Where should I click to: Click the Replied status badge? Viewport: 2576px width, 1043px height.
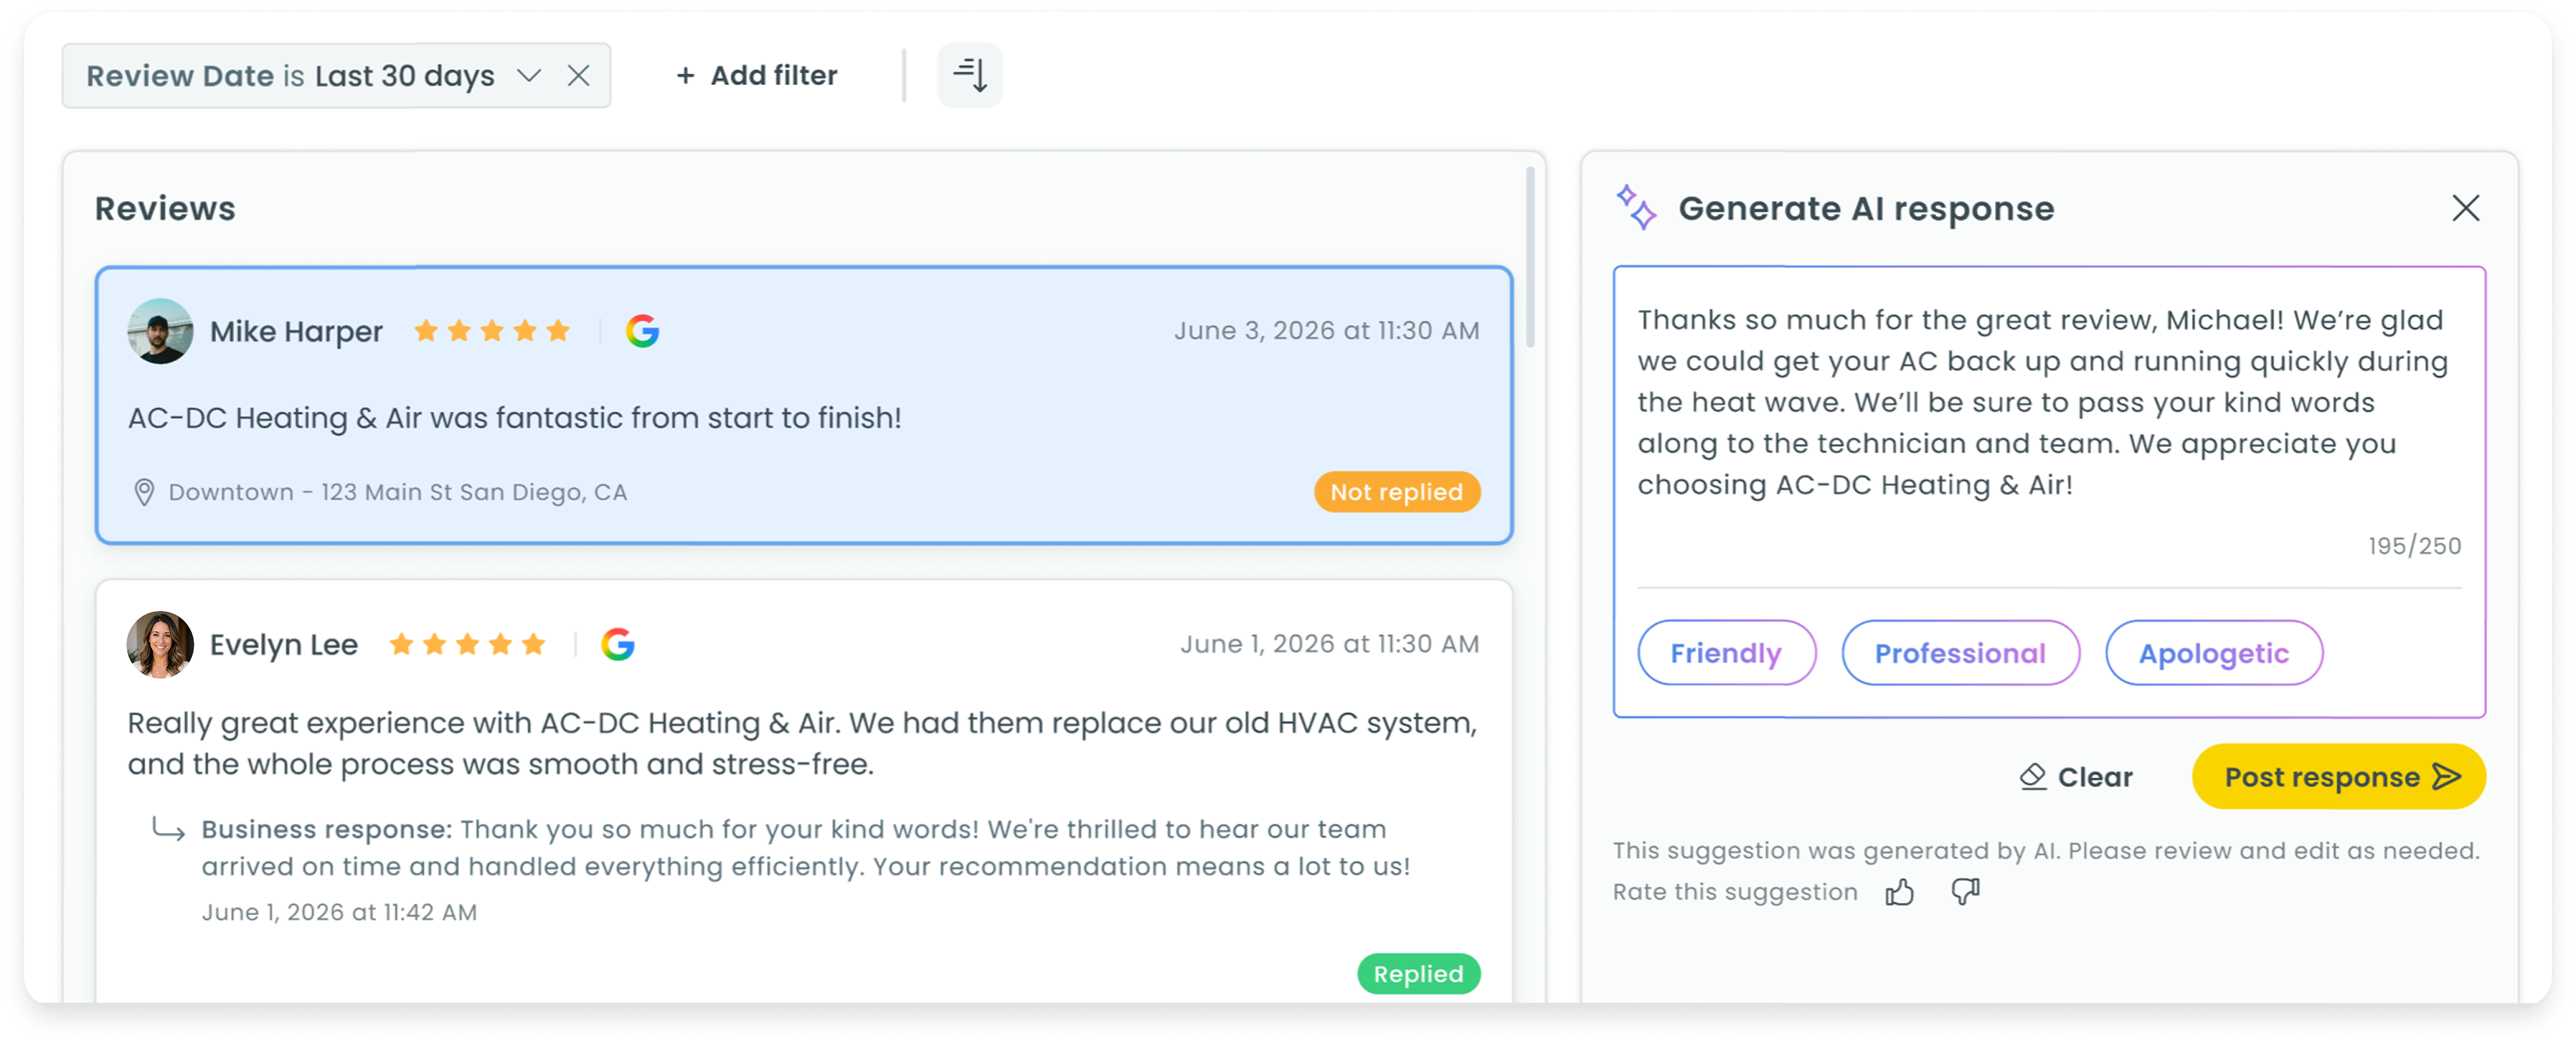(1418, 974)
